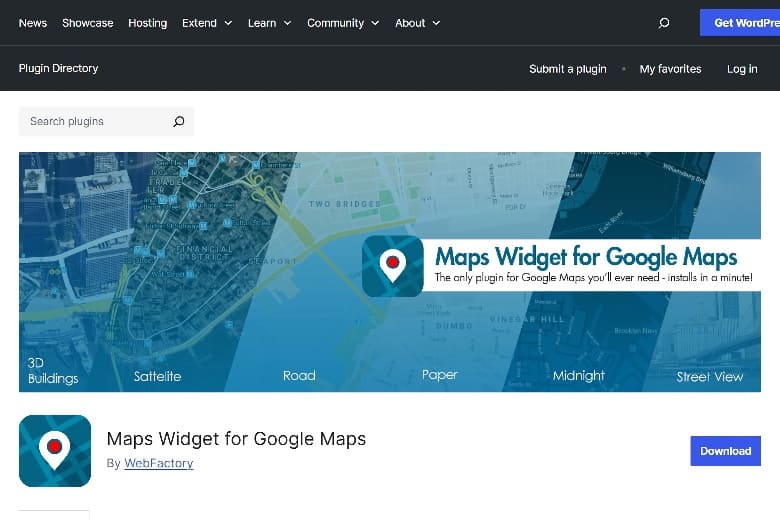Click the Maps Widget plugin pin icon

(x=55, y=451)
